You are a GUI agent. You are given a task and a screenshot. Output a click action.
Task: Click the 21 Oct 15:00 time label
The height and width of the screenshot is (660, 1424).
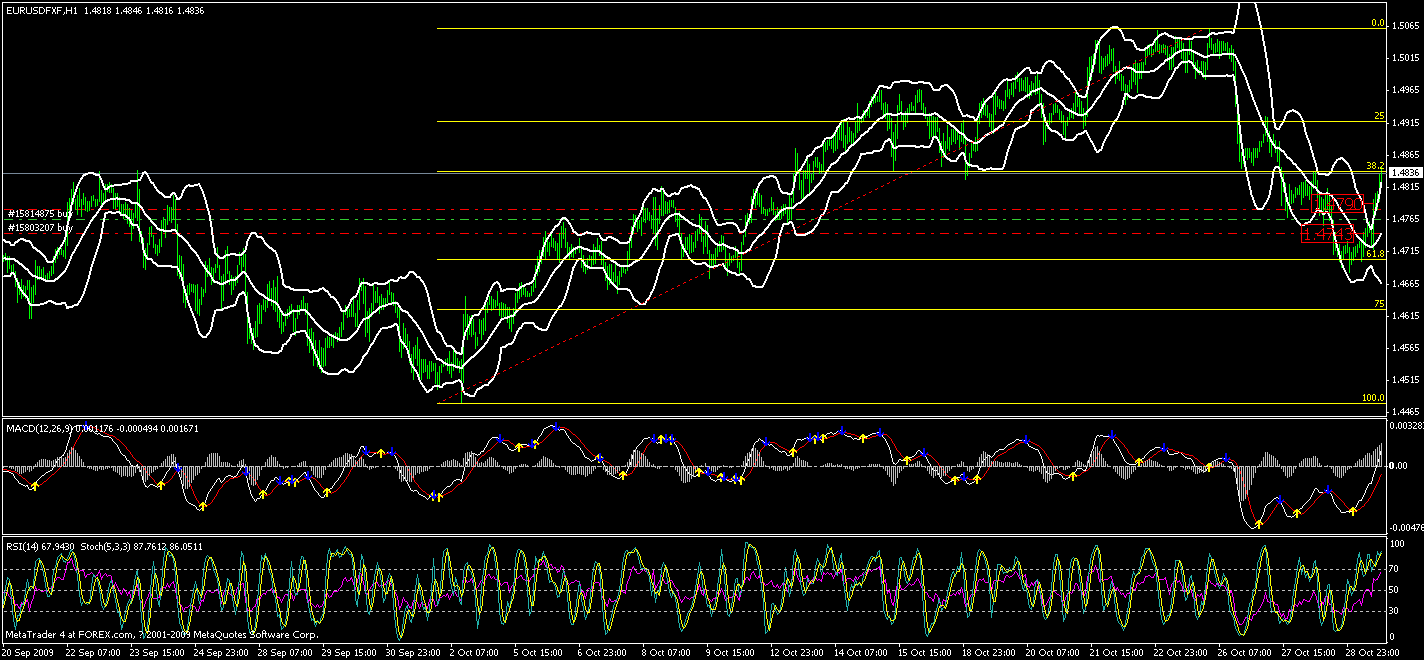1118,652
